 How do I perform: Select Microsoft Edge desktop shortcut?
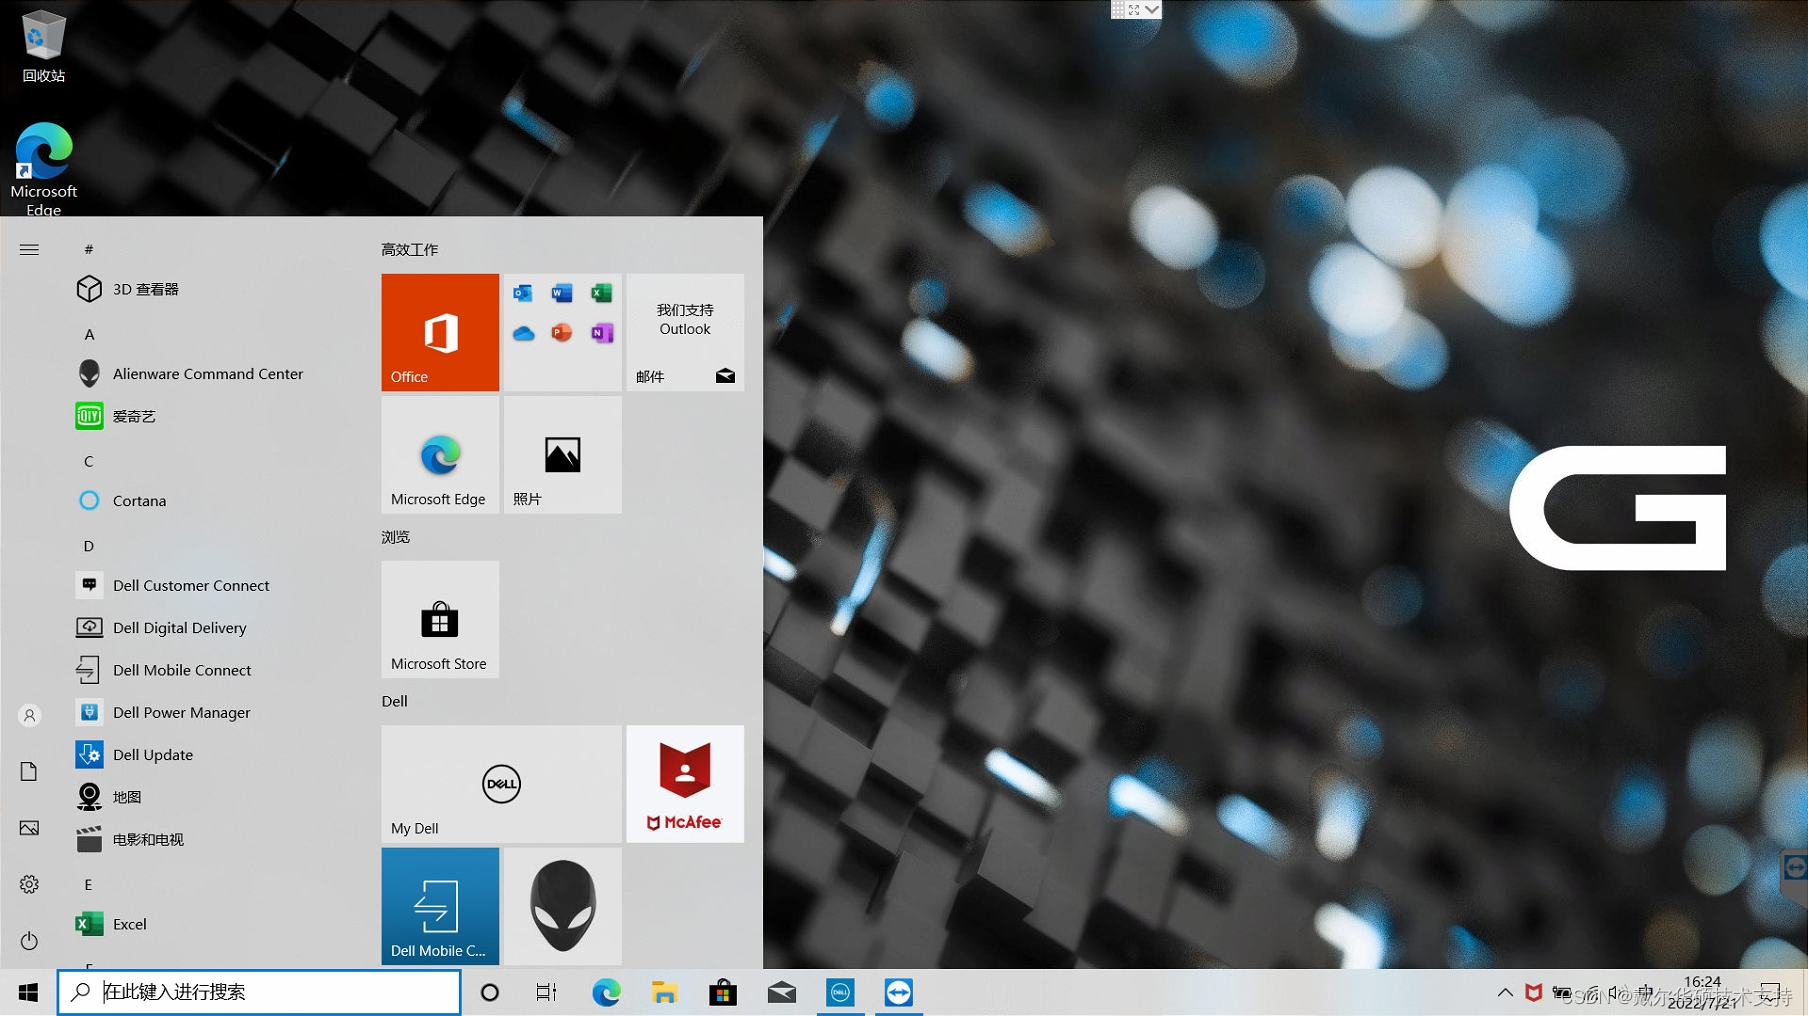pos(43,168)
